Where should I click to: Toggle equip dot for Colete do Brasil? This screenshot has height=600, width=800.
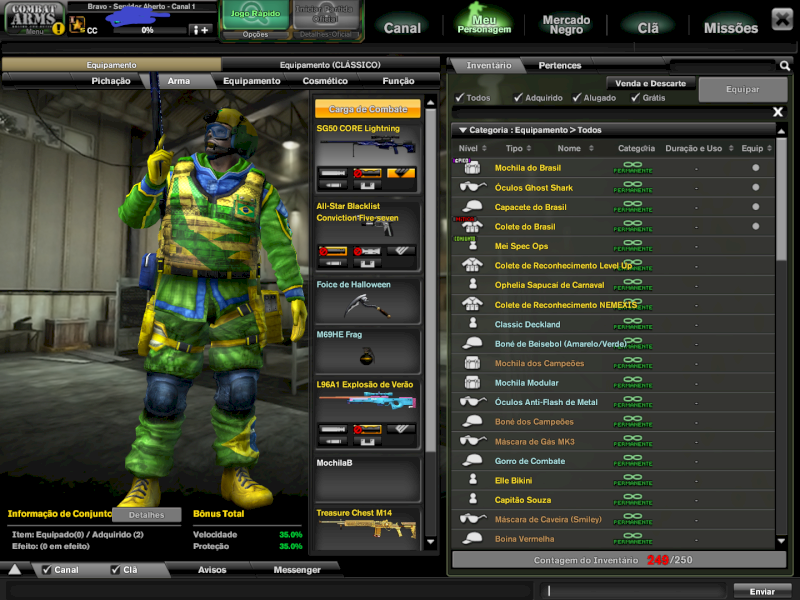tap(756, 226)
